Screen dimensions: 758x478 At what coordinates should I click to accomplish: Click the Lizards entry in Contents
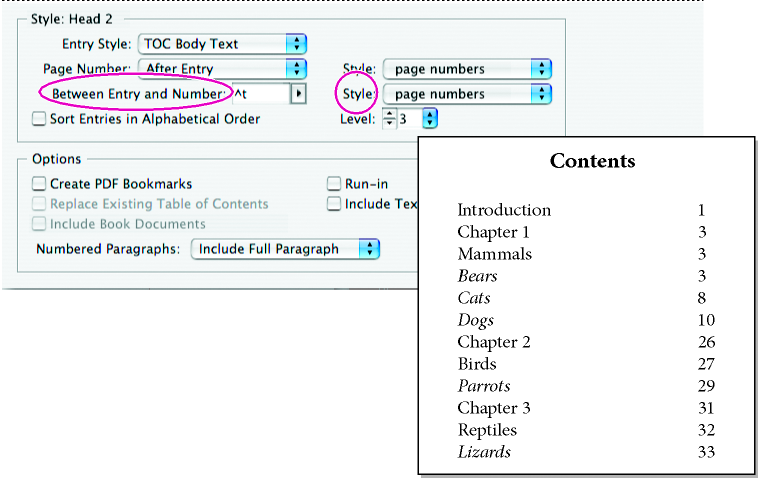[x=484, y=452]
